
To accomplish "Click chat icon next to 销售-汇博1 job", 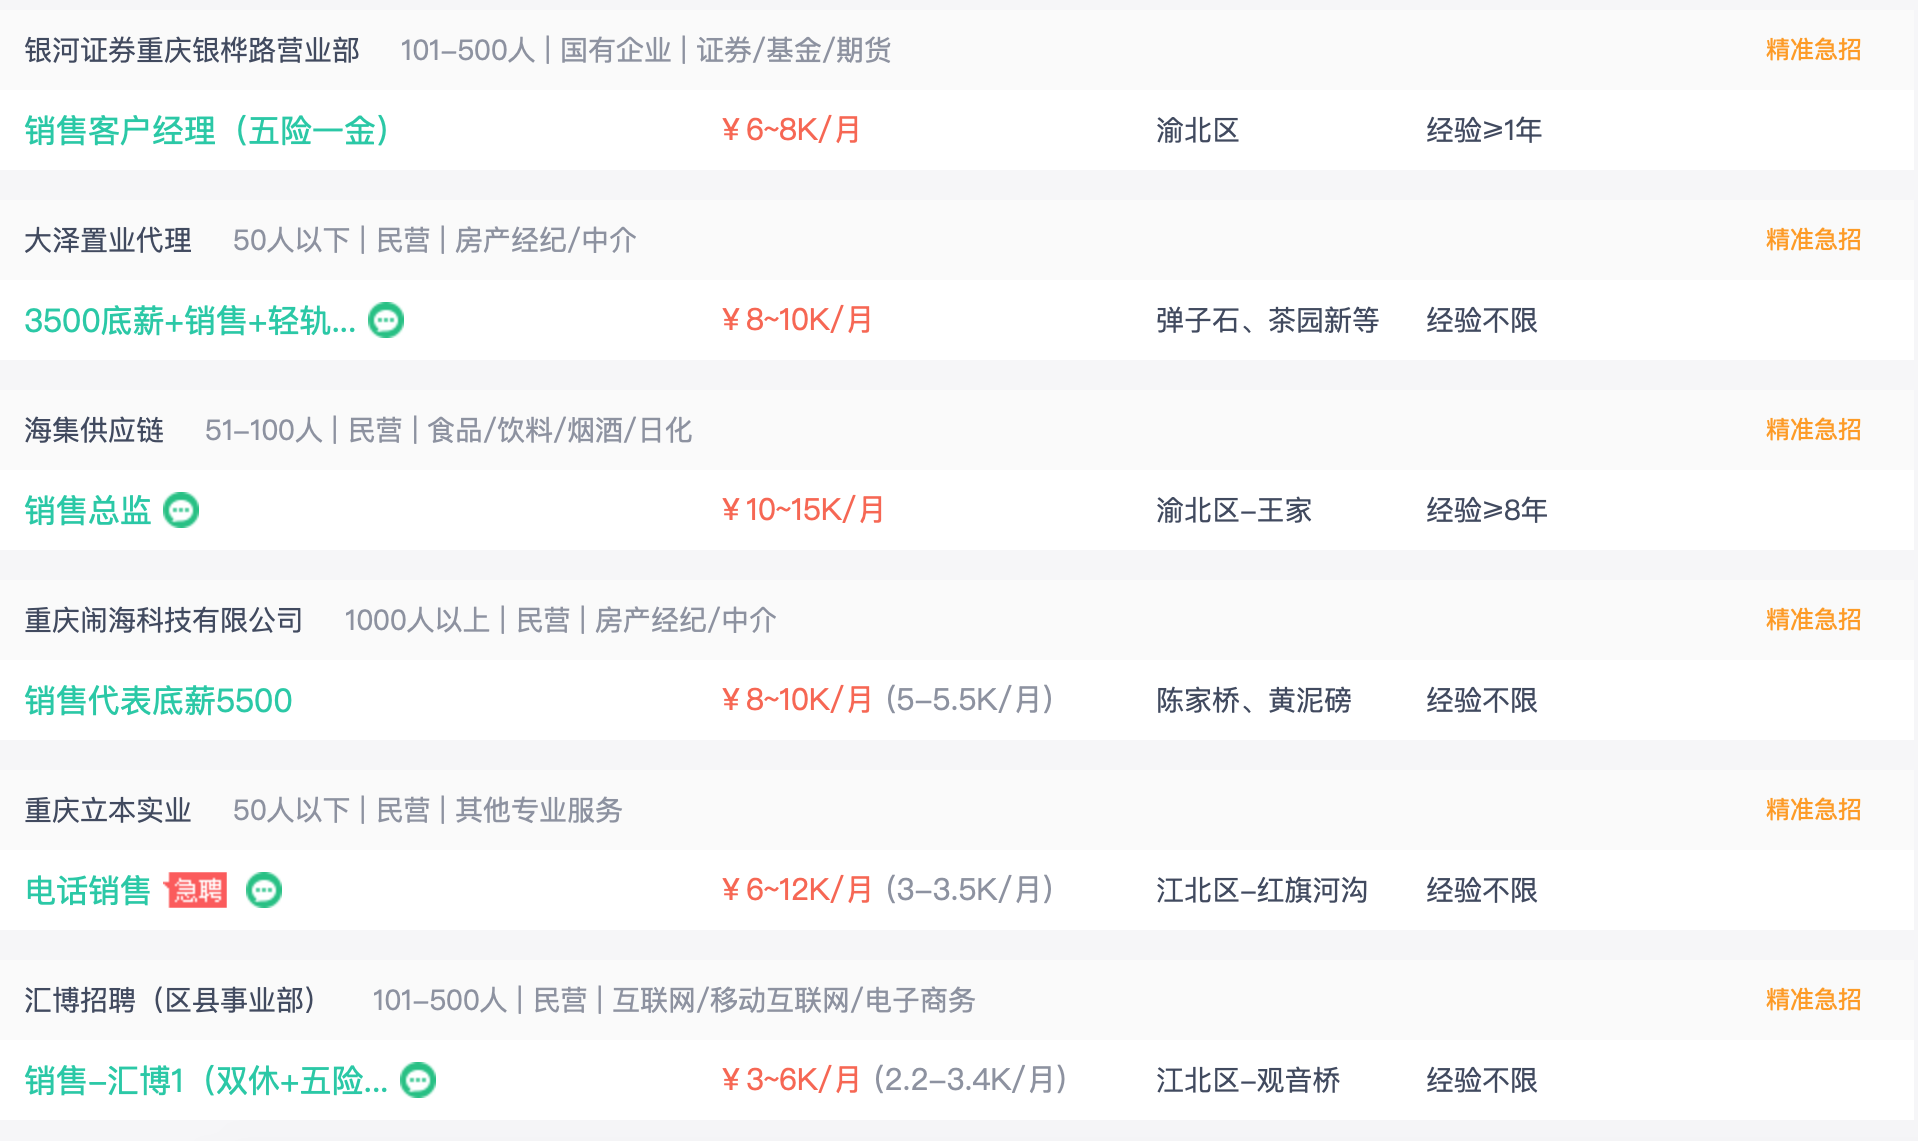I will pyautogui.click(x=418, y=1080).
